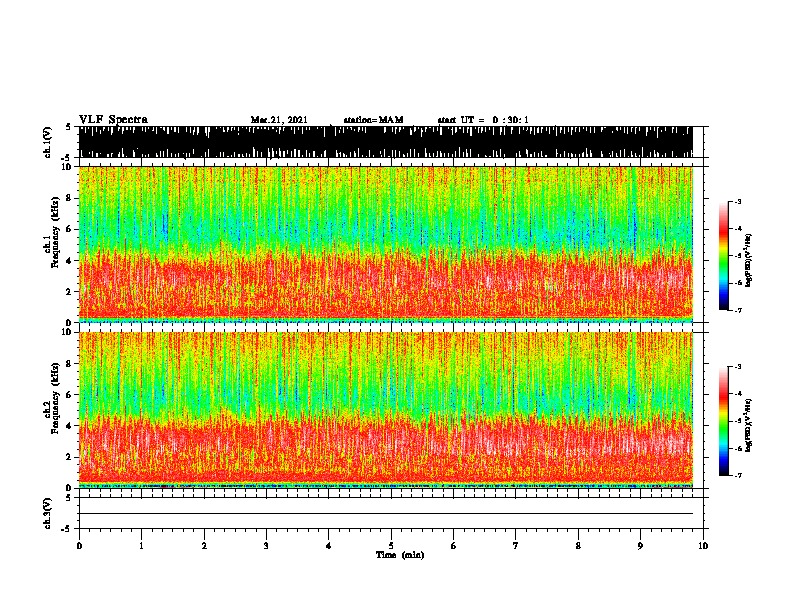Click the time axis tick label "7"
The image size is (792, 612).
coord(516,546)
